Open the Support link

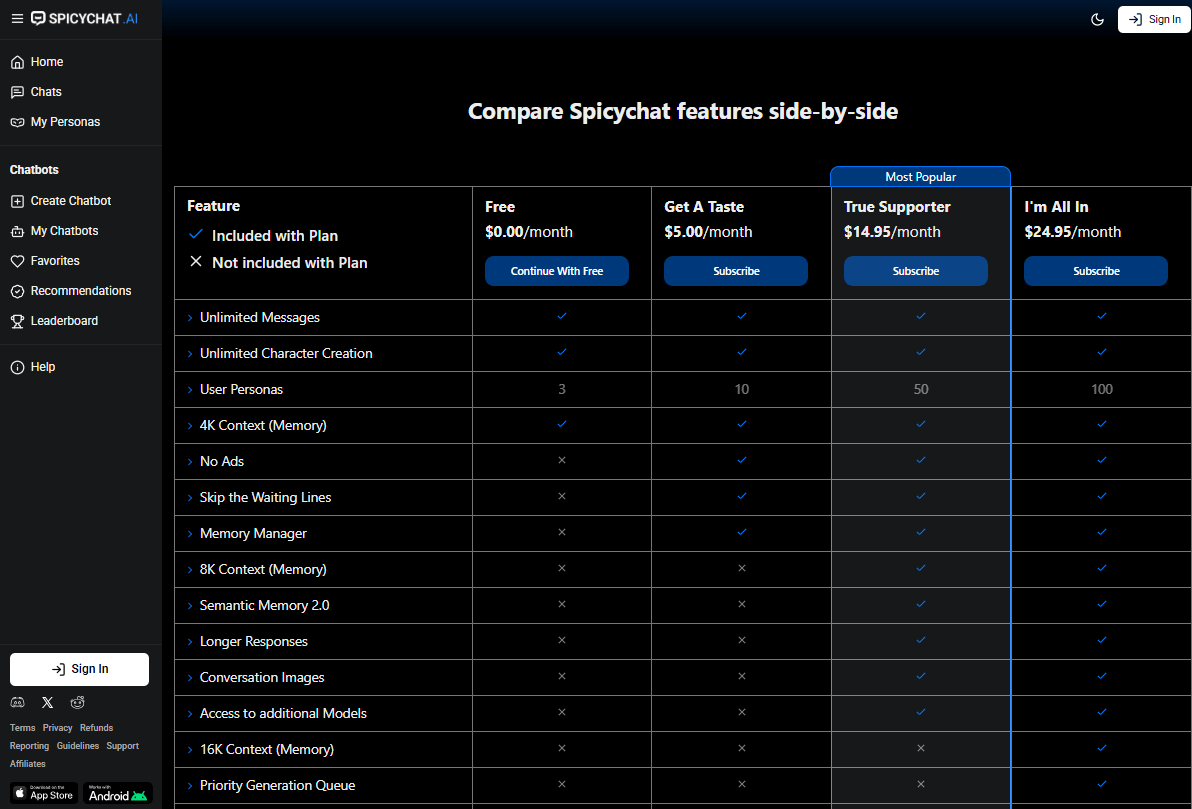(122, 746)
